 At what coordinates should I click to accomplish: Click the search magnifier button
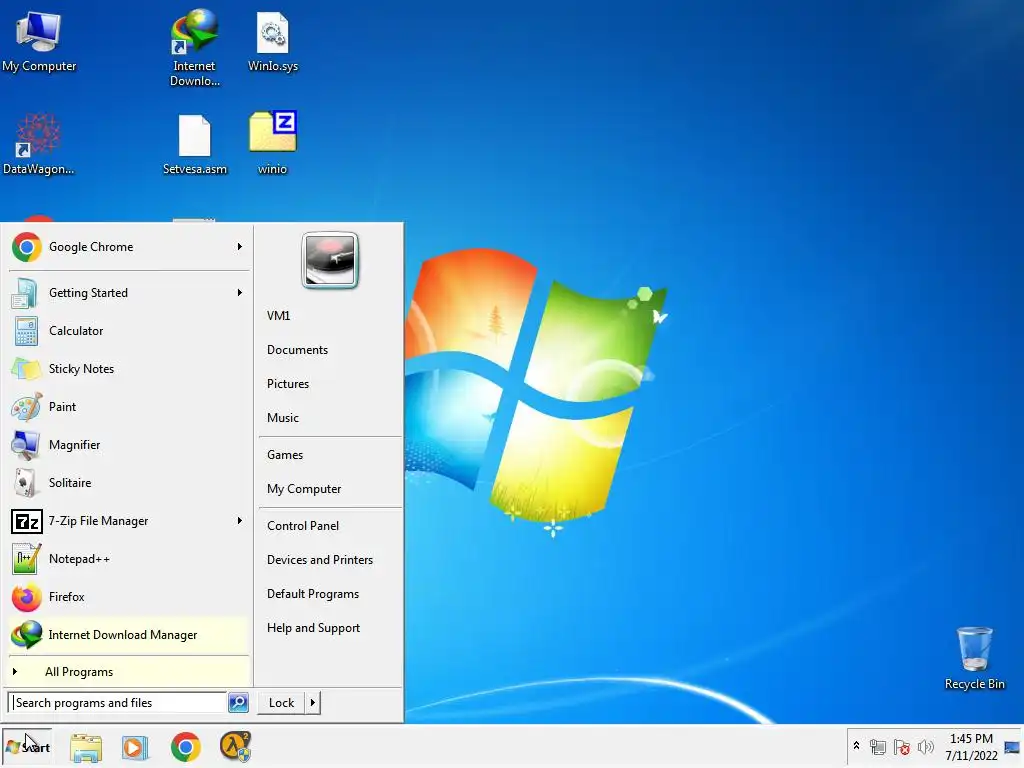pos(238,703)
